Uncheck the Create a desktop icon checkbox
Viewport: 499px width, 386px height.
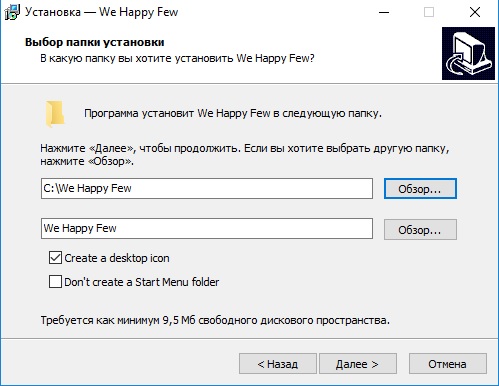pos(55,258)
